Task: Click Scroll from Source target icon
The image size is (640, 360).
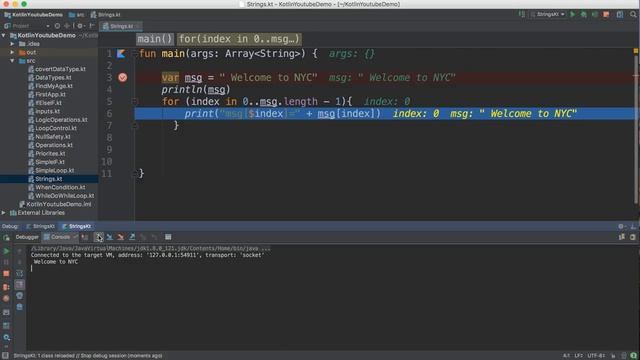Action: point(57,26)
